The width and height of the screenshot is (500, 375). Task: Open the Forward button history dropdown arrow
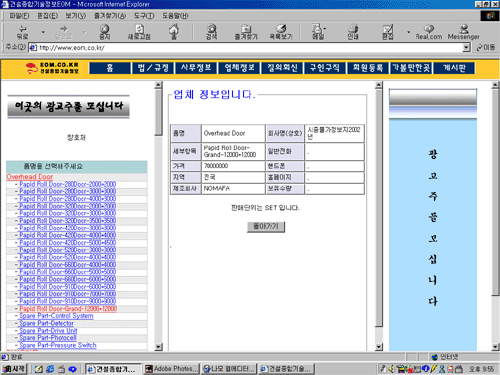(x=84, y=32)
